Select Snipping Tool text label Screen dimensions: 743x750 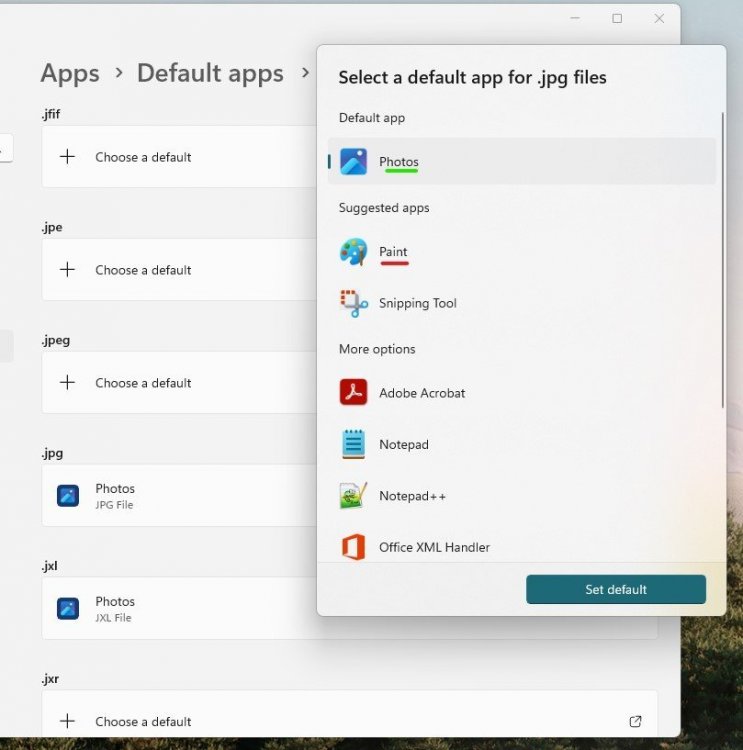[x=417, y=303]
